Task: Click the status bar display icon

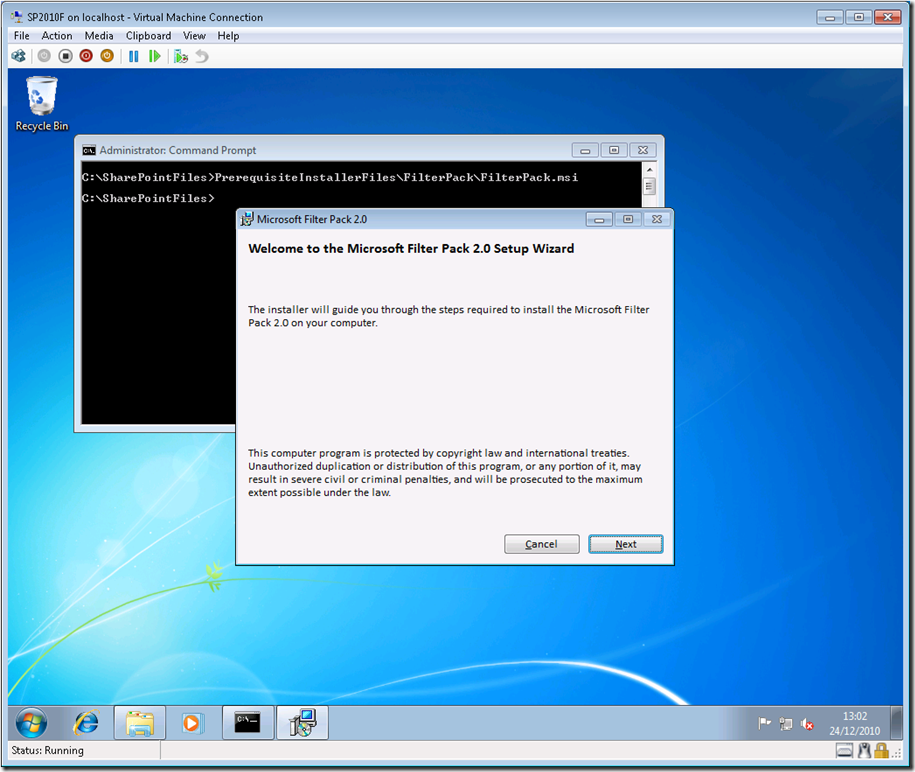Action: [844, 750]
